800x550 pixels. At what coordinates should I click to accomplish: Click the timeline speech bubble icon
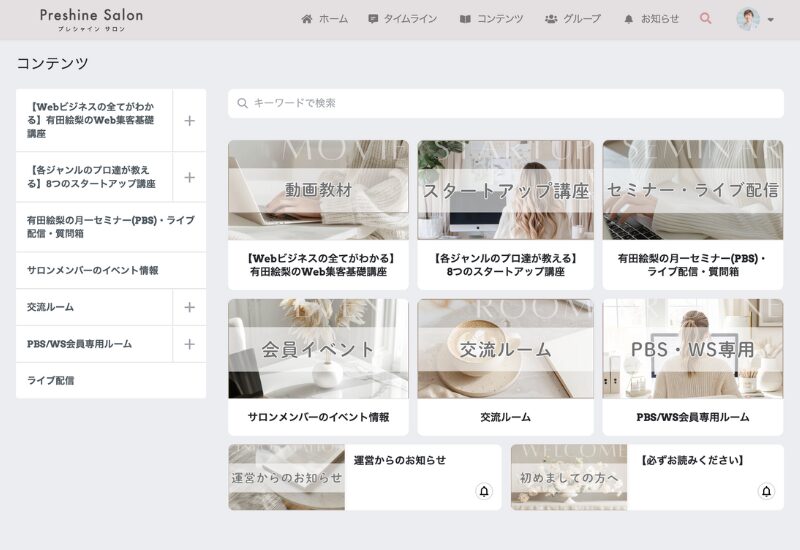373,19
